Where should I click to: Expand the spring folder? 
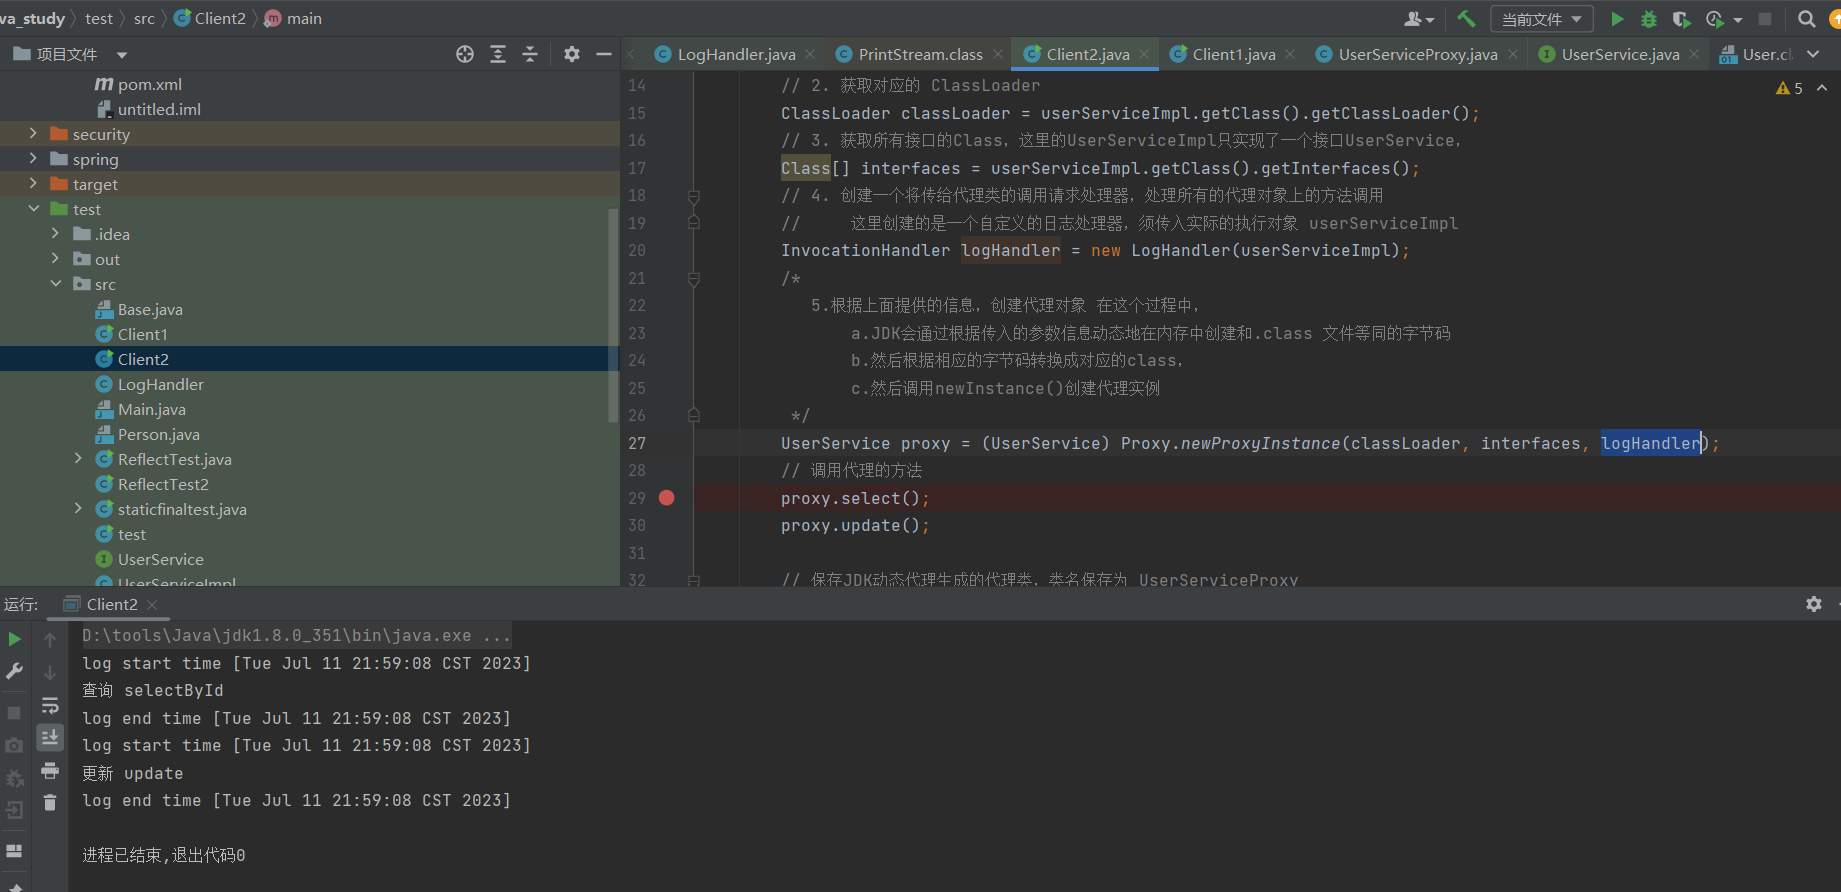click(33, 158)
